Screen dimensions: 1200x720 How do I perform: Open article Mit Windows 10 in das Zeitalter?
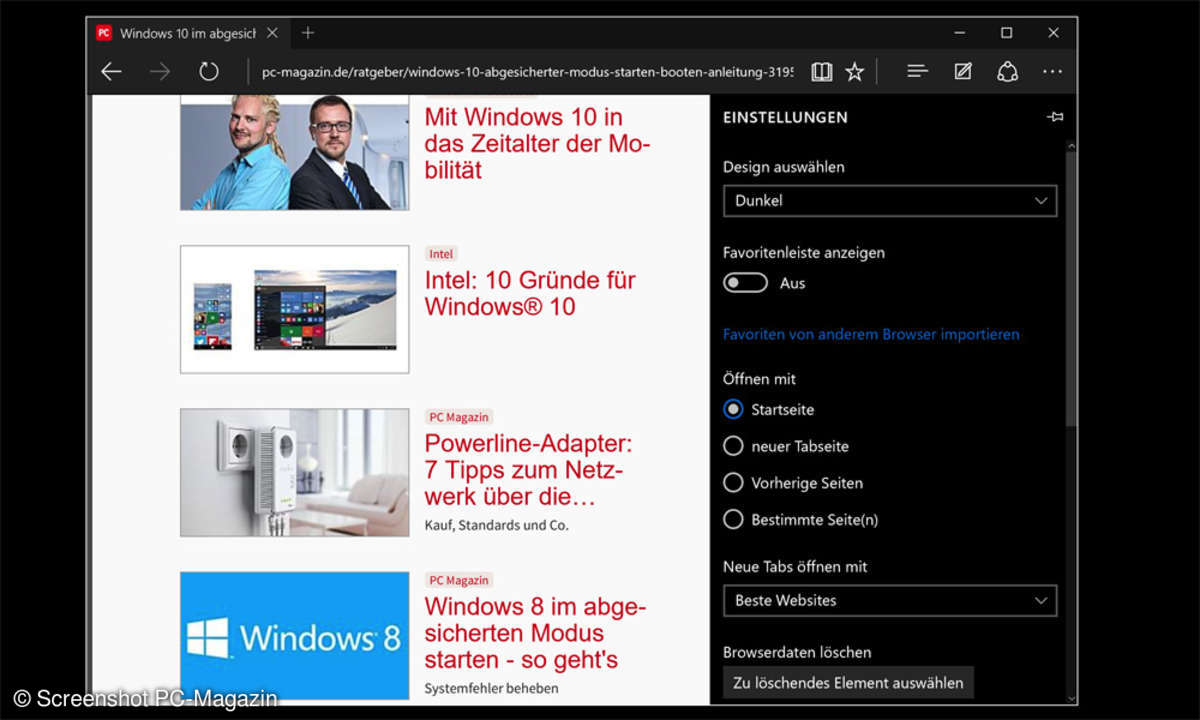pyautogui.click(x=537, y=143)
